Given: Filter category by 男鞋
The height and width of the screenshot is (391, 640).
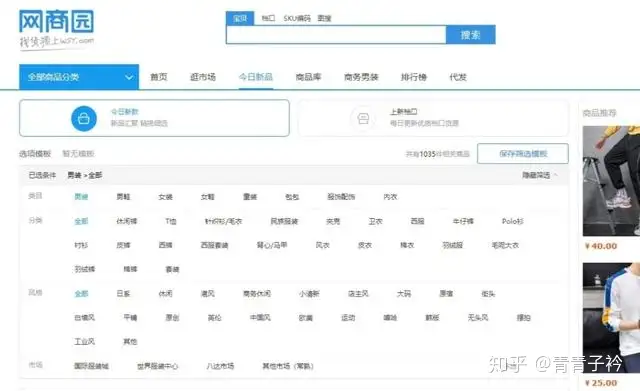Looking at the screenshot, I should coord(123,197).
